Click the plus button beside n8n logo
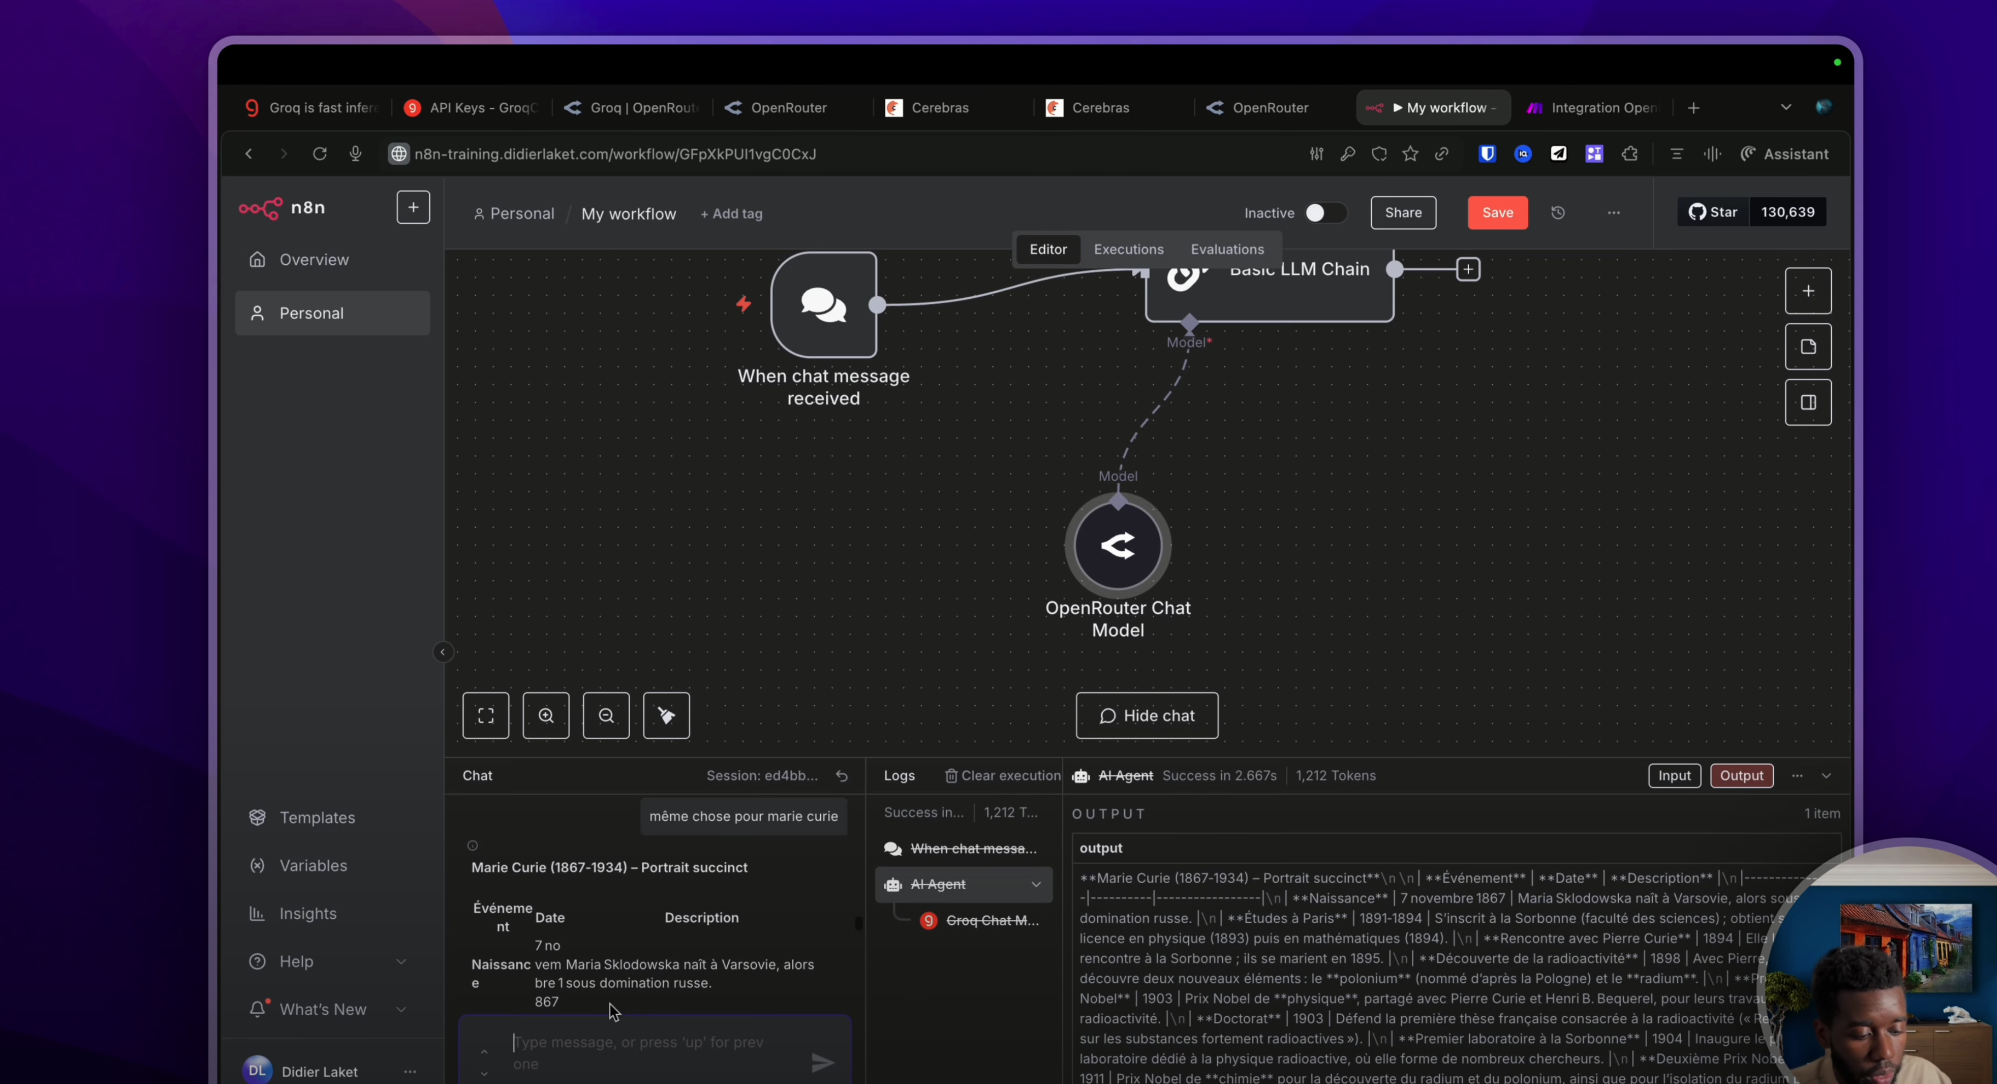 click(413, 207)
